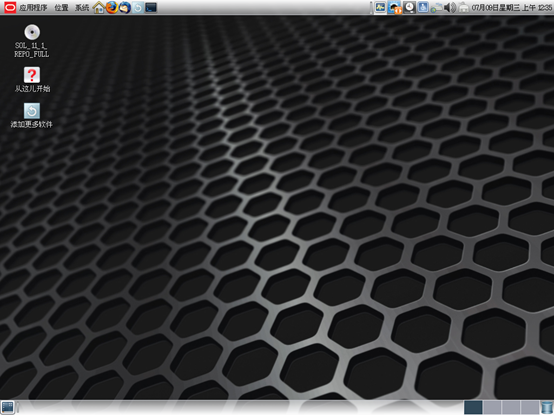This screenshot has width=554, height=415.
Task: Launch the Terminal from top panel
Action: click(151, 7)
